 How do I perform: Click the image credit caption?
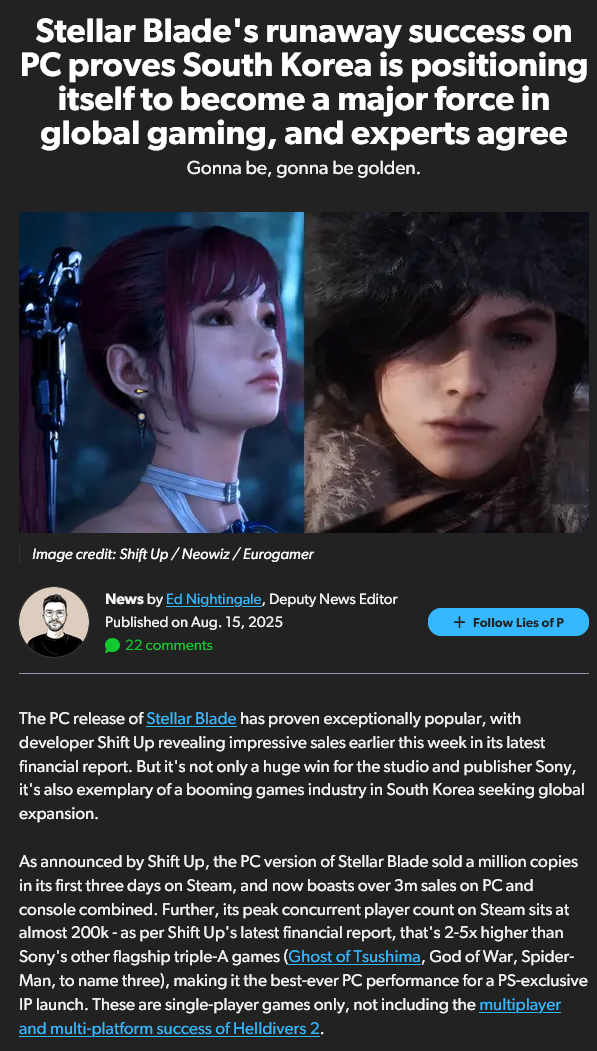tap(173, 554)
